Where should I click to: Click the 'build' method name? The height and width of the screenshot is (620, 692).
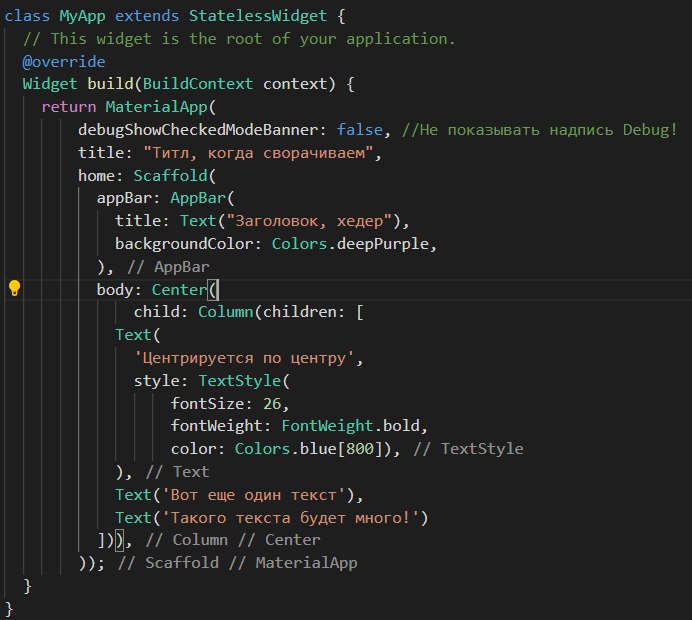110,84
